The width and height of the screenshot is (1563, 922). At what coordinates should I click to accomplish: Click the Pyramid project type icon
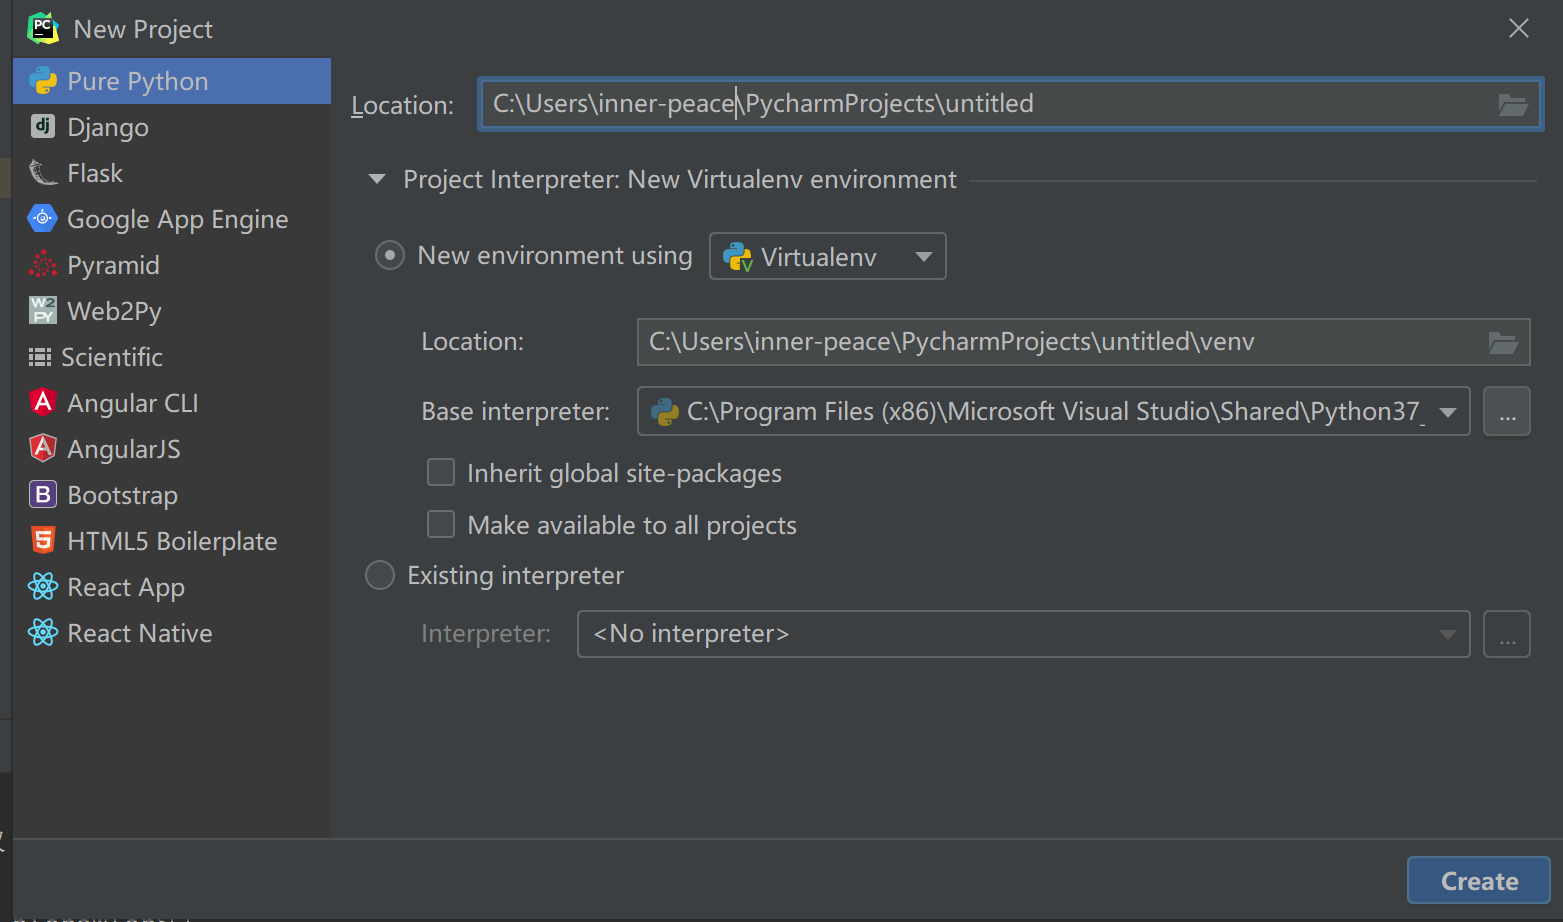pyautogui.click(x=43, y=264)
